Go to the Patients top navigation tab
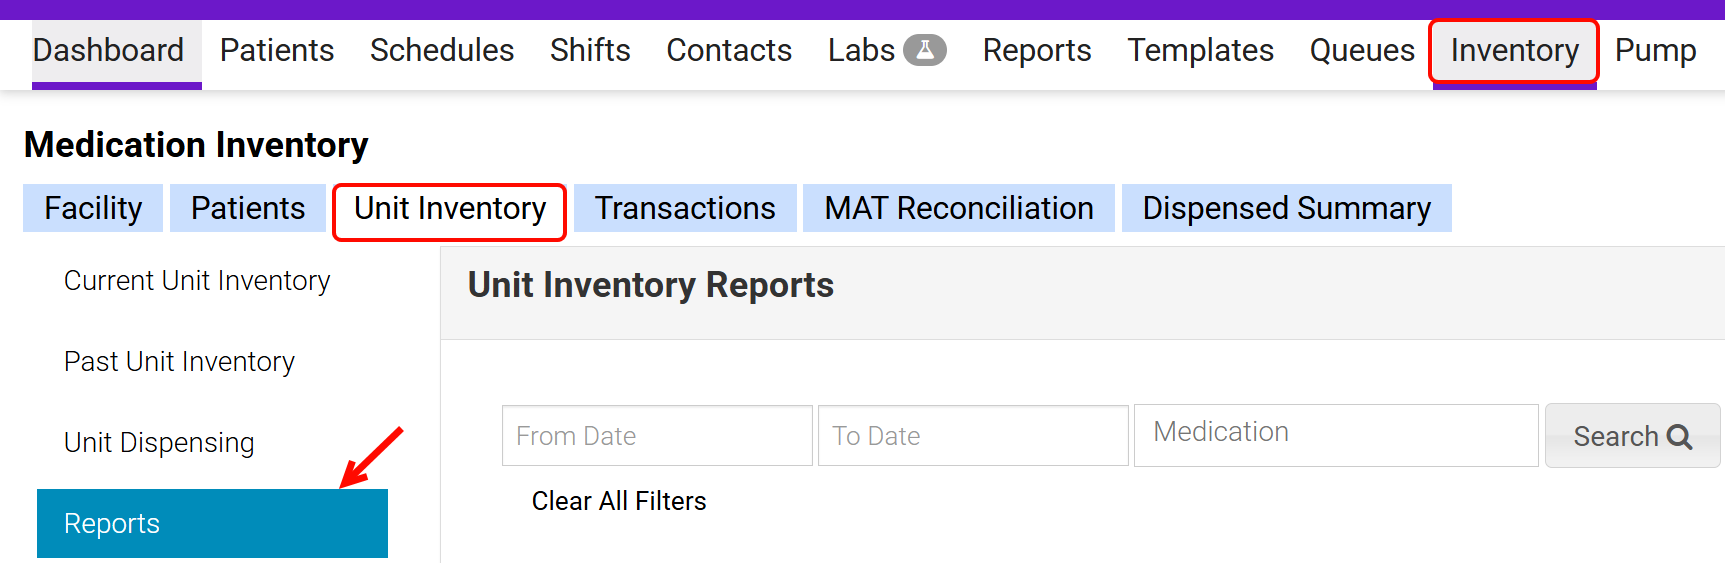This screenshot has width=1725, height=563. [x=277, y=50]
